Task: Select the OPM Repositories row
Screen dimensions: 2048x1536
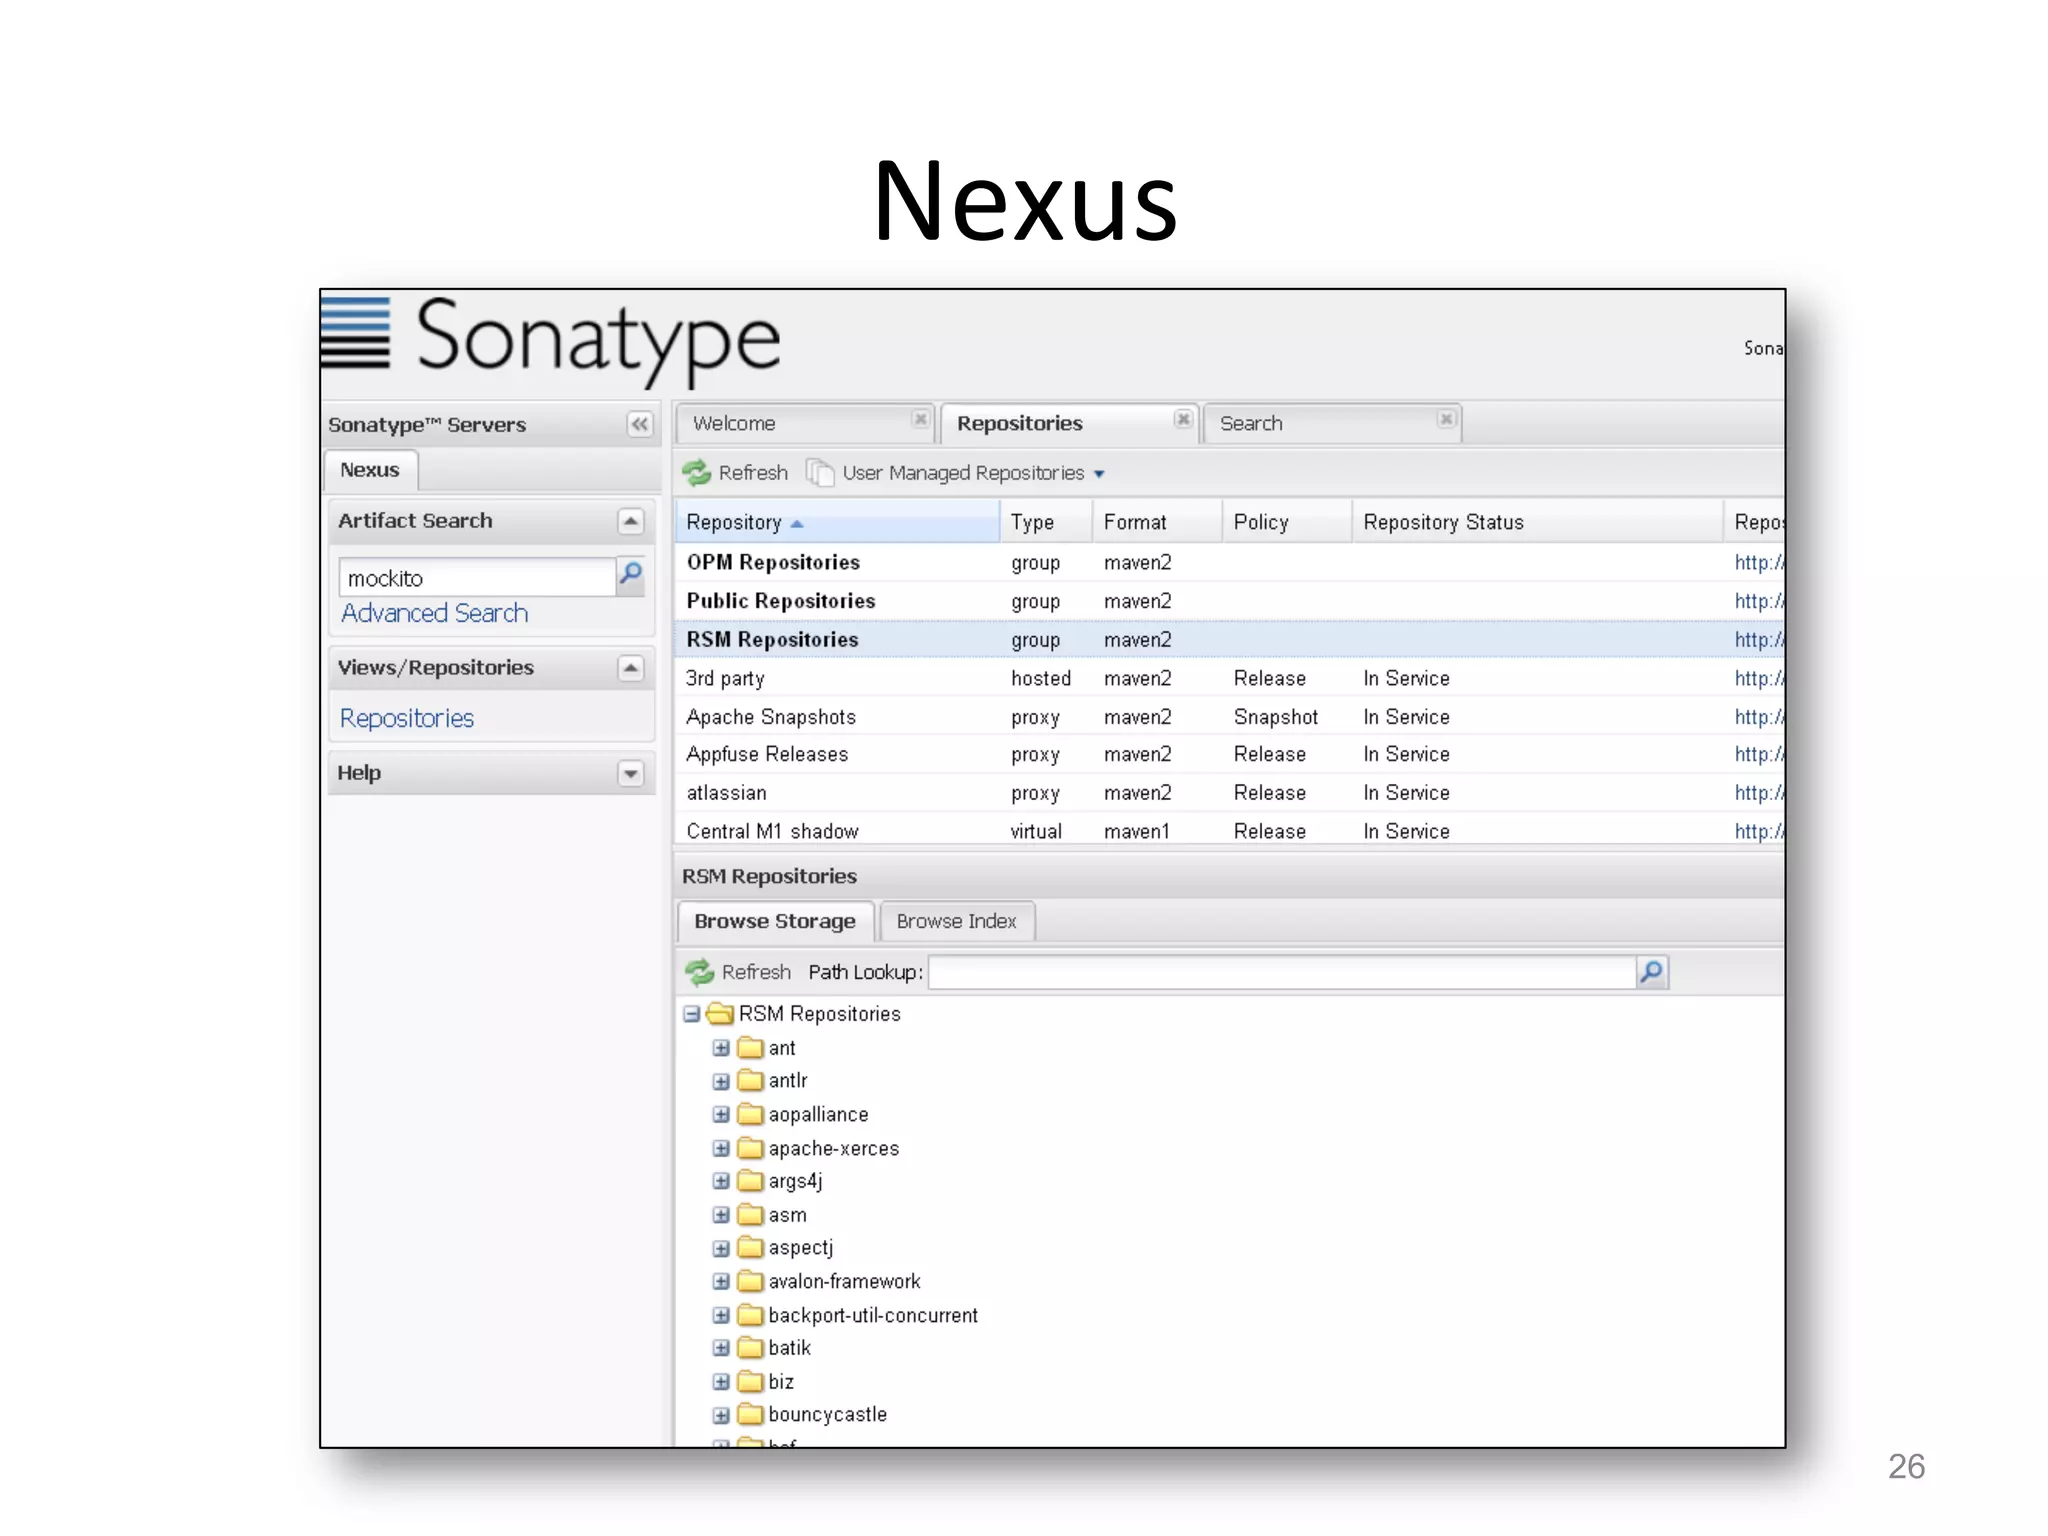Action: (1231, 563)
